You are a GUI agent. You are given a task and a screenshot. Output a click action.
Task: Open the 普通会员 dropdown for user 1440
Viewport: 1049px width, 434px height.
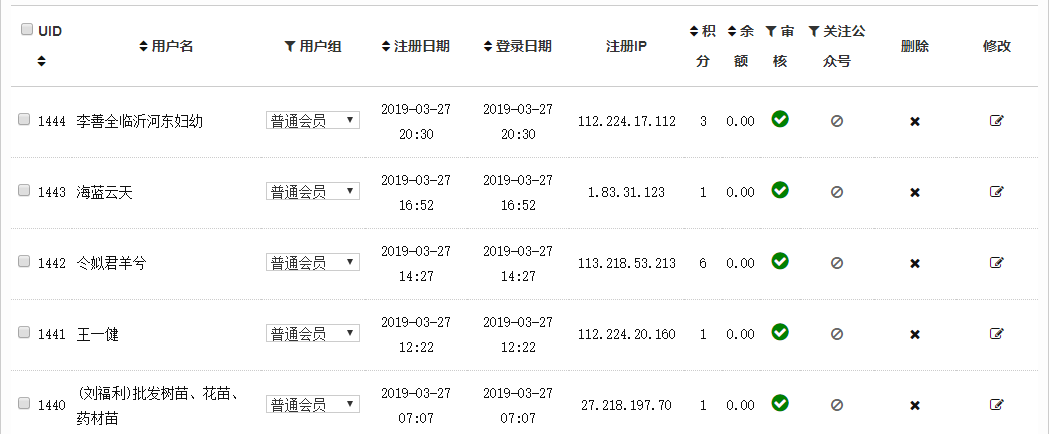pos(312,405)
